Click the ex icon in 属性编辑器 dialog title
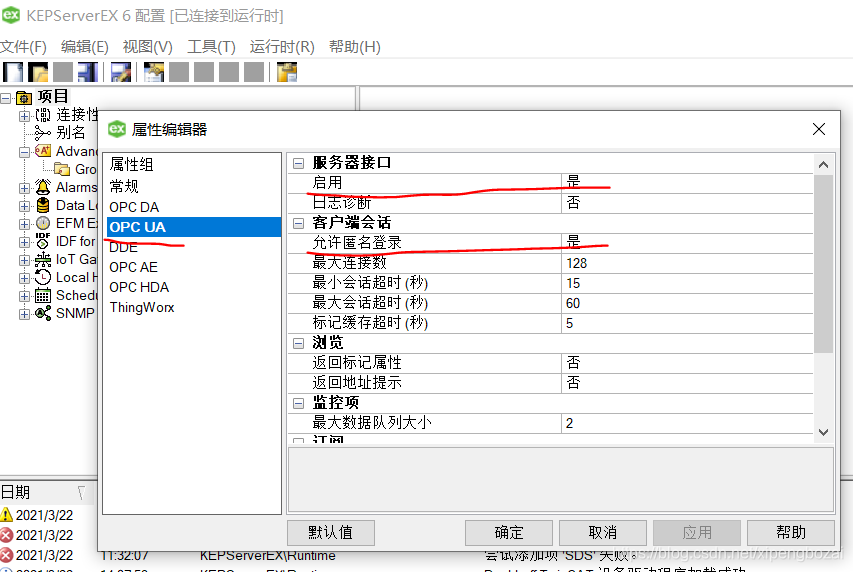This screenshot has height=572, width=853. click(x=117, y=129)
